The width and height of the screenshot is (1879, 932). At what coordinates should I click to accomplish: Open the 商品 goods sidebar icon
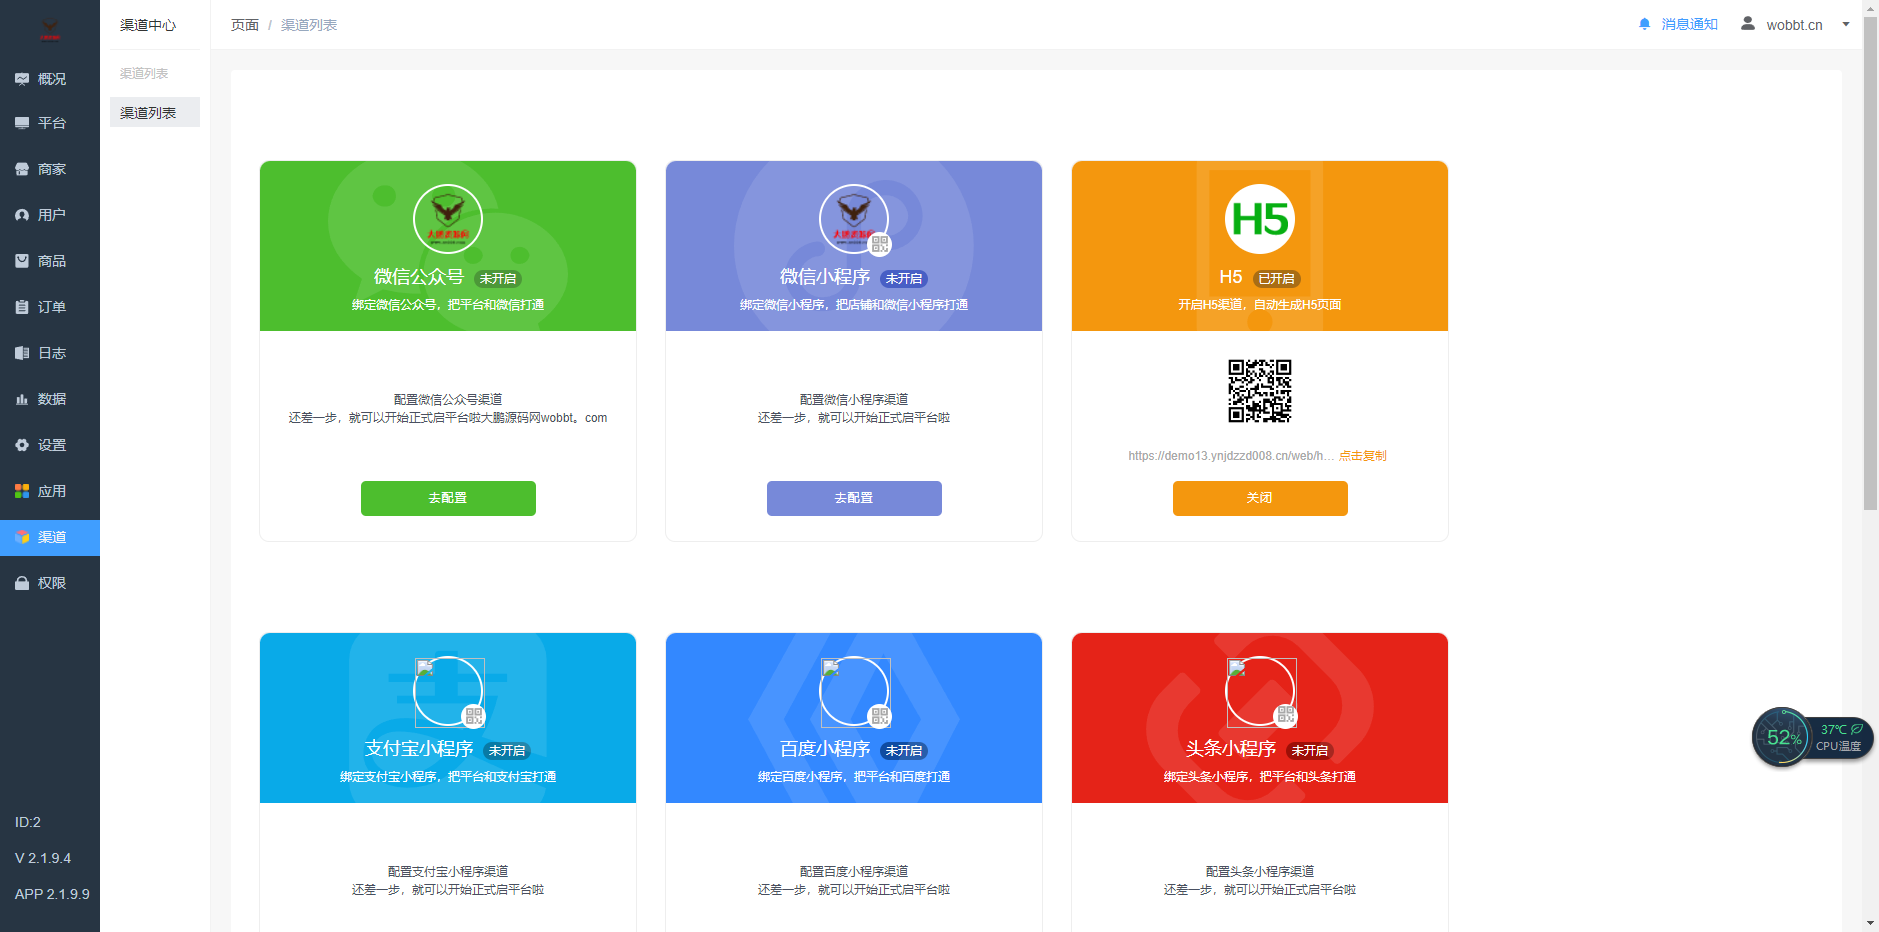[x=22, y=260]
